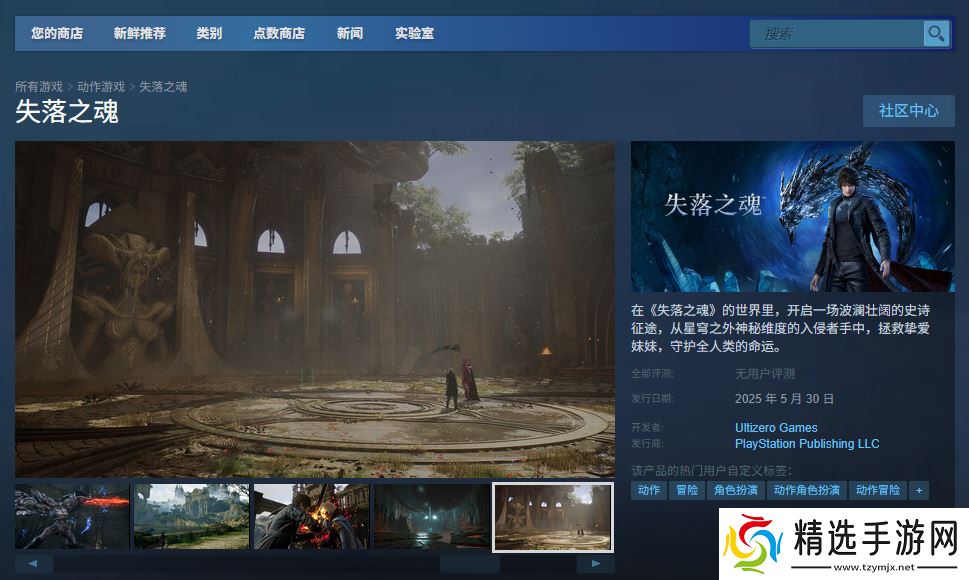Open the 类别 categories menu
This screenshot has width=969, height=580.
209,34
